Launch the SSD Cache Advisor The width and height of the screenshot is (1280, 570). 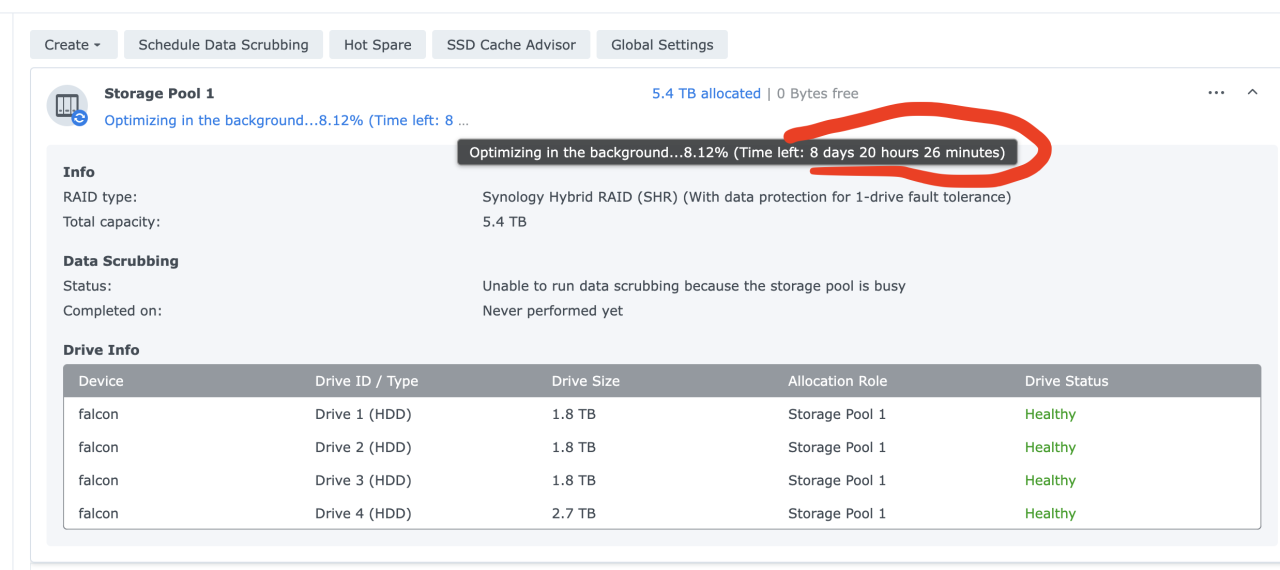pyautogui.click(x=511, y=44)
